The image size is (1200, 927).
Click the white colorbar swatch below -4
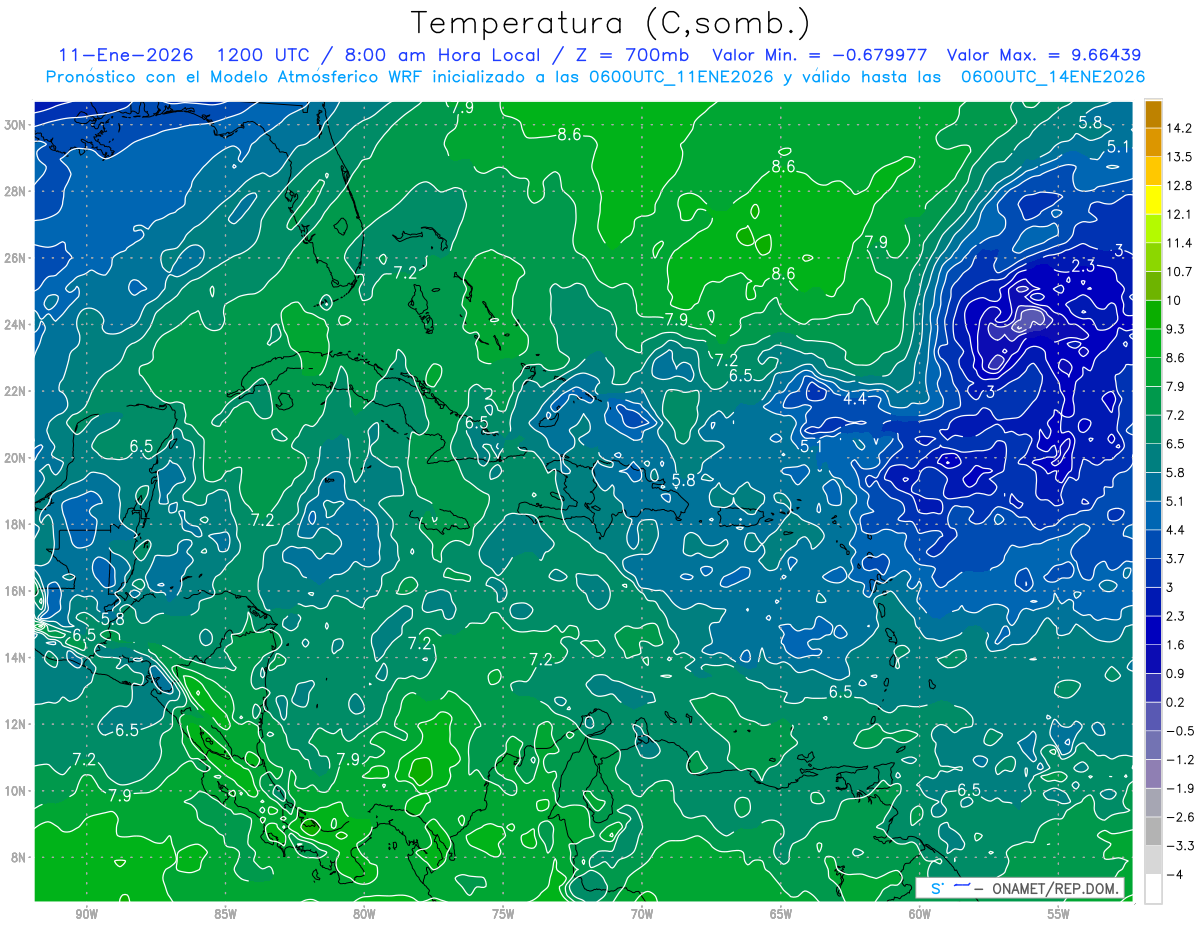pos(1153,889)
